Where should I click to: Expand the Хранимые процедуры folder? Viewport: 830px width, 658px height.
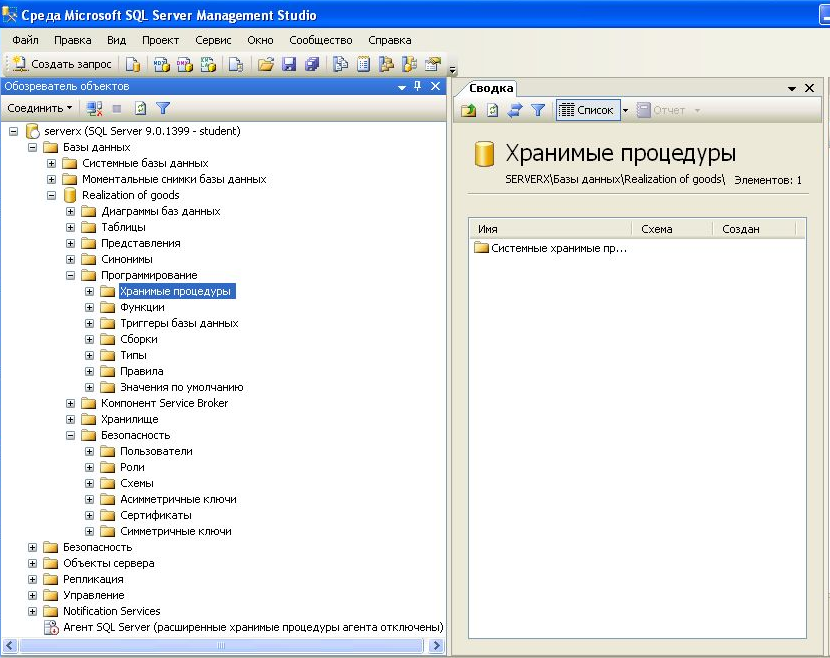pyautogui.click(x=89, y=291)
